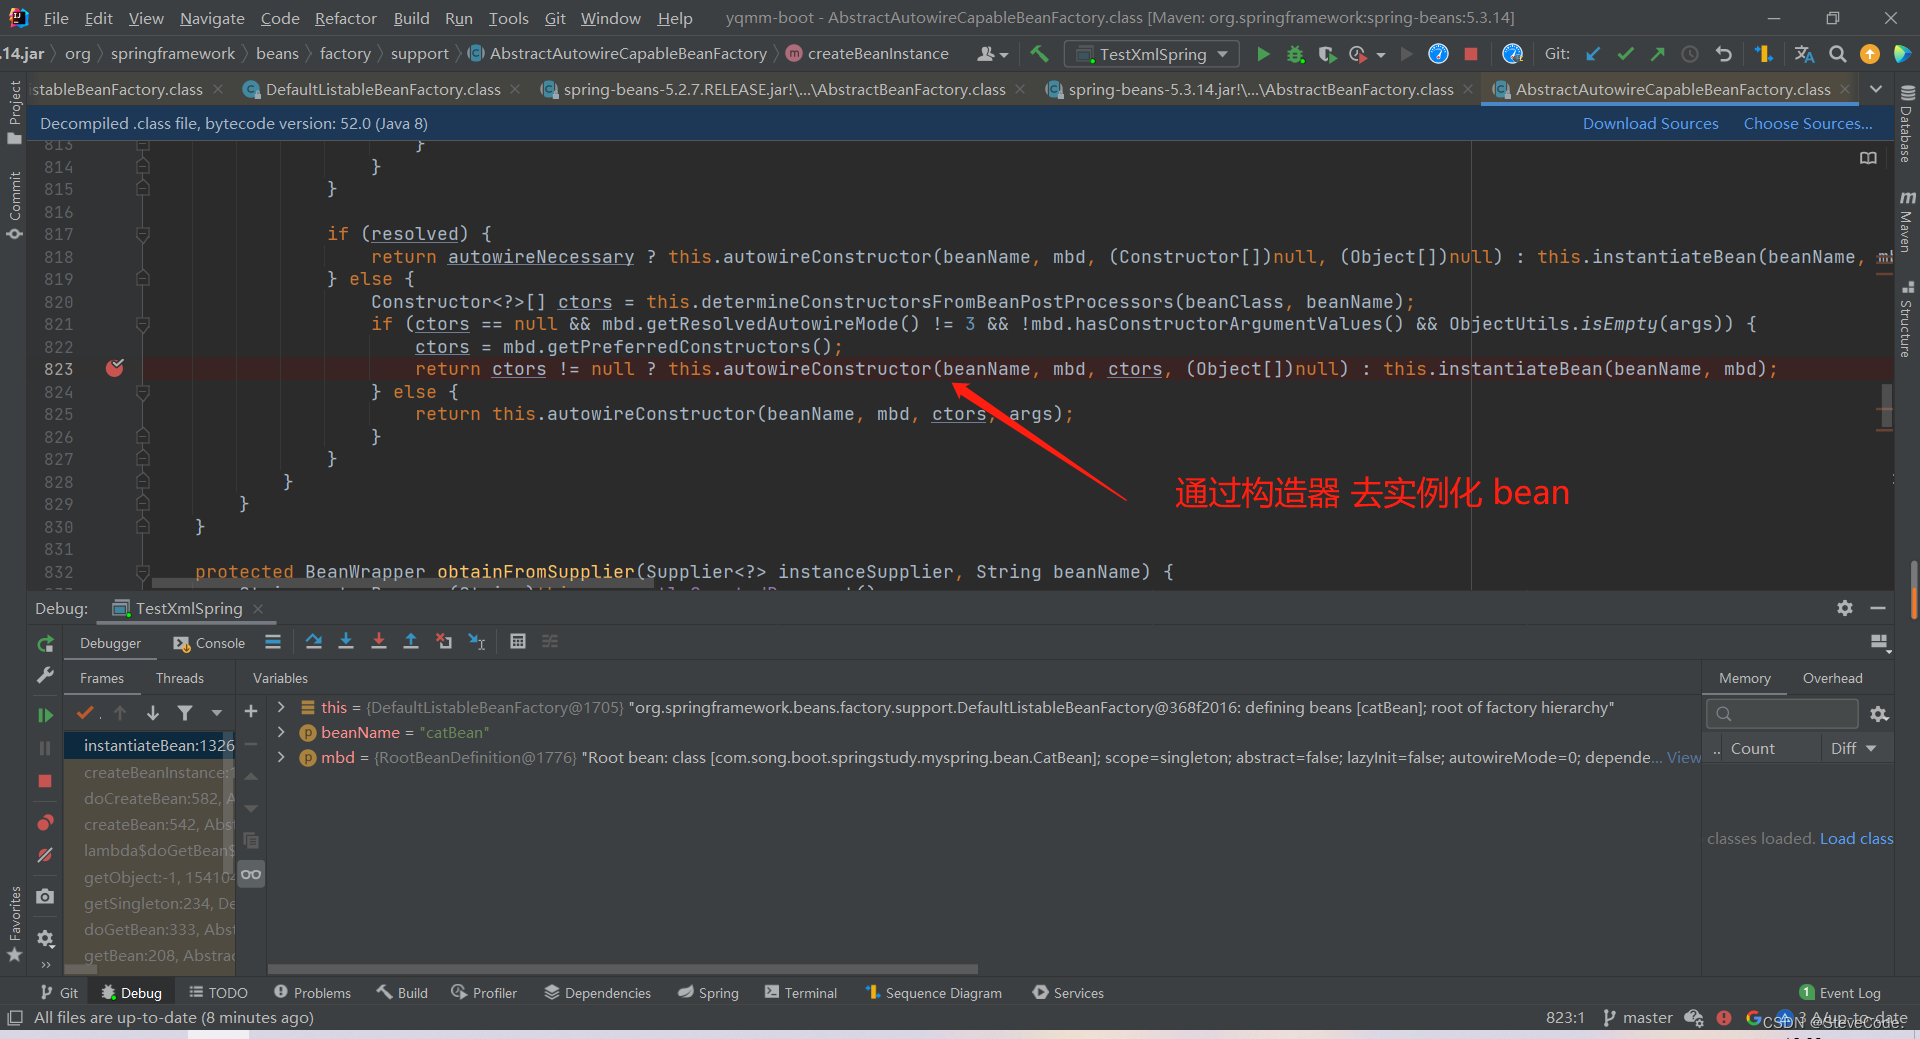
Task: Click Git Push green arrow
Action: coord(1657,54)
